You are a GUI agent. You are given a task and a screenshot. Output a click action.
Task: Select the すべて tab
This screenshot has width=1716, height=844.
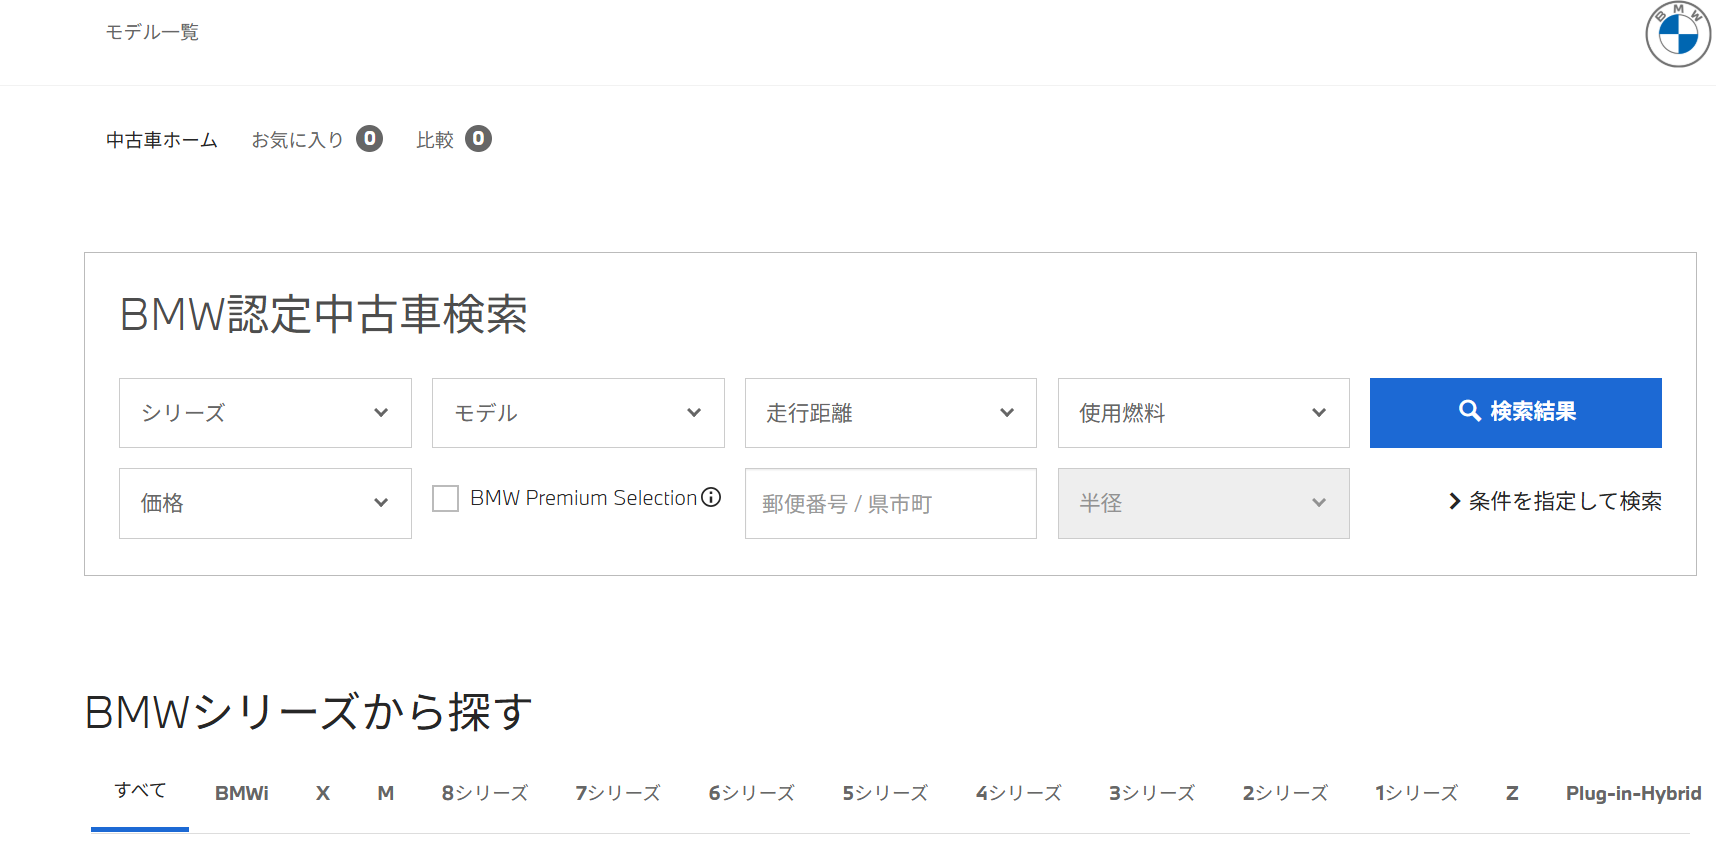[140, 791]
